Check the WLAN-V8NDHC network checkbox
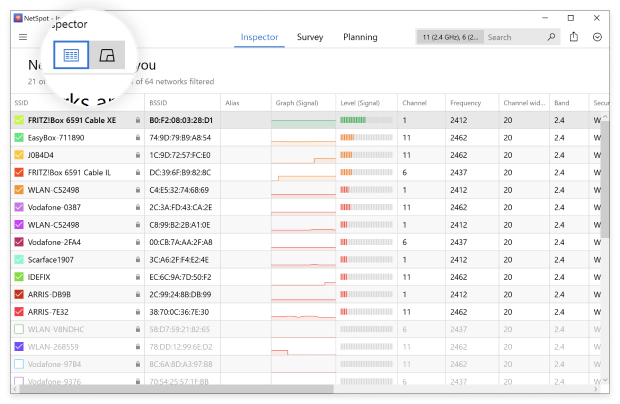620x404 pixels. [19, 329]
